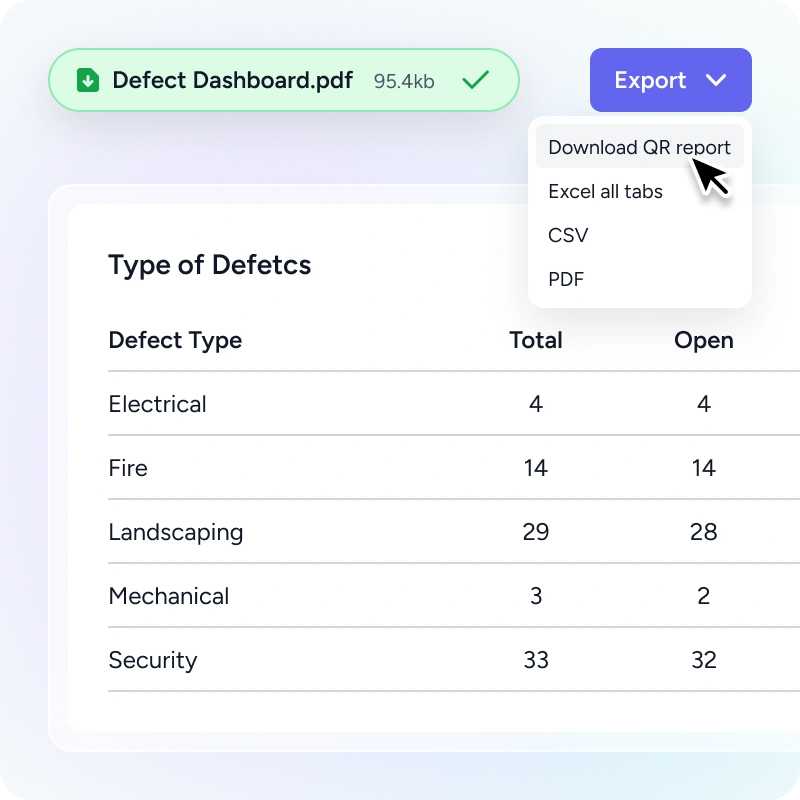Select Download QR report from the menu
This screenshot has width=800, height=800.
click(x=638, y=147)
